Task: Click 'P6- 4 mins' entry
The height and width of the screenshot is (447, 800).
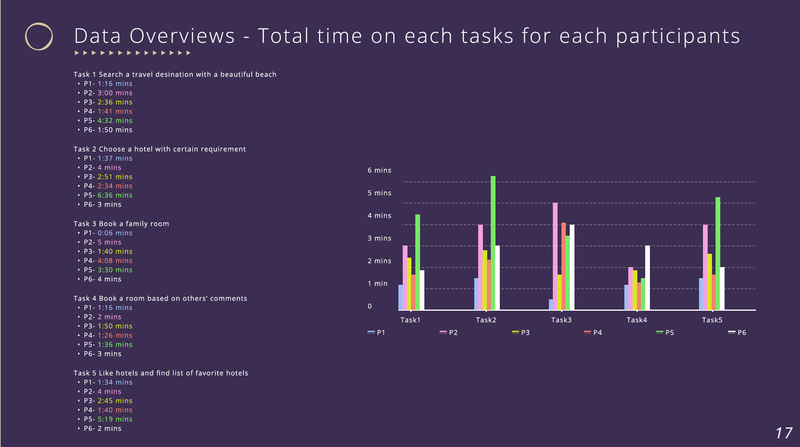Action: coord(103,279)
